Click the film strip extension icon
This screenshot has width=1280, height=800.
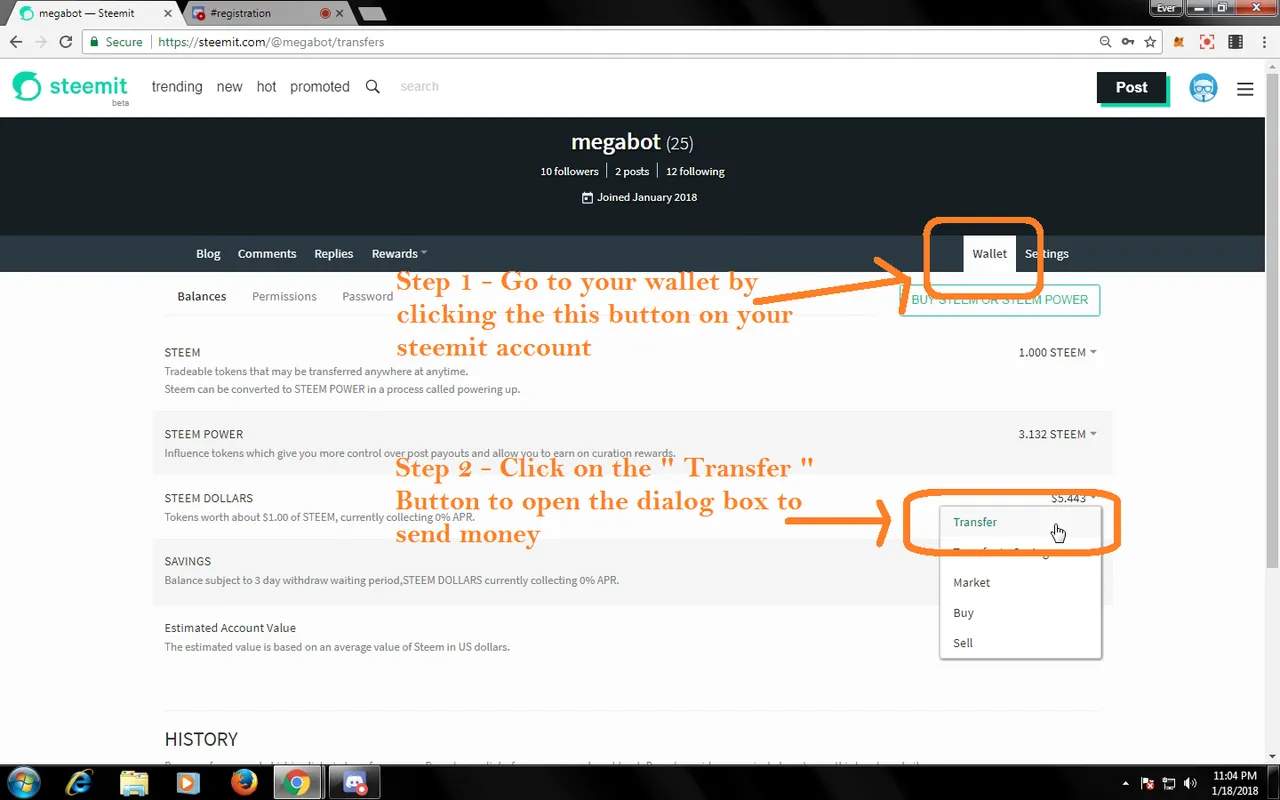tap(1236, 42)
